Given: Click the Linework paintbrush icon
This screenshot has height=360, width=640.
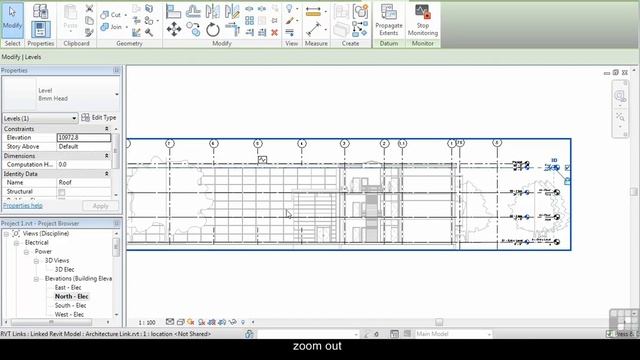Looking at the screenshot, I should tap(289, 20).
